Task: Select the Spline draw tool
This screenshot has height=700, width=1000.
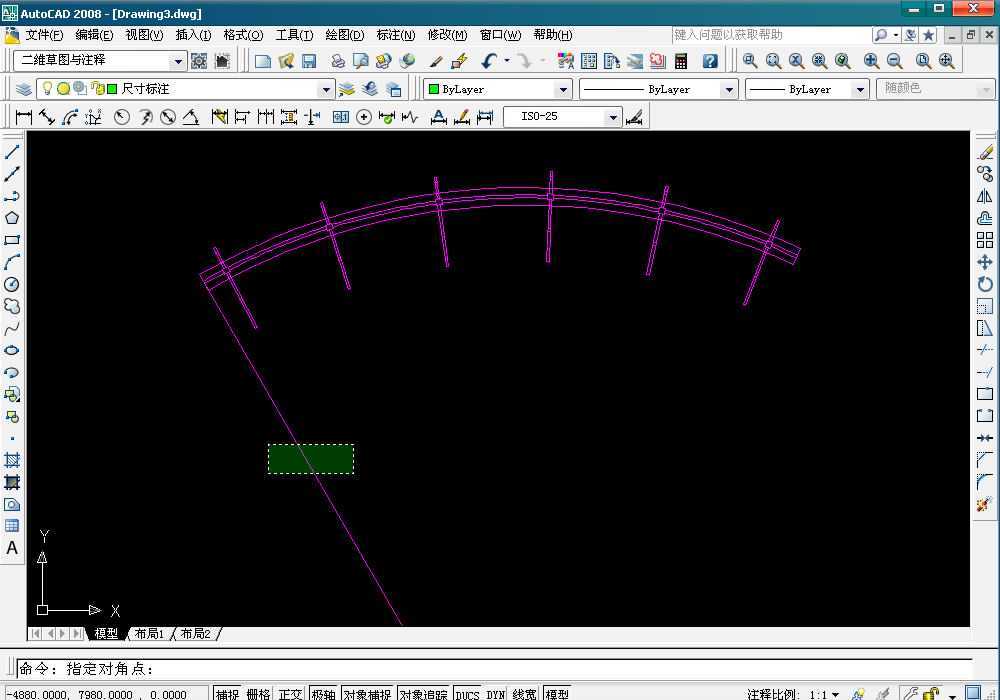Action: point(12,329)
